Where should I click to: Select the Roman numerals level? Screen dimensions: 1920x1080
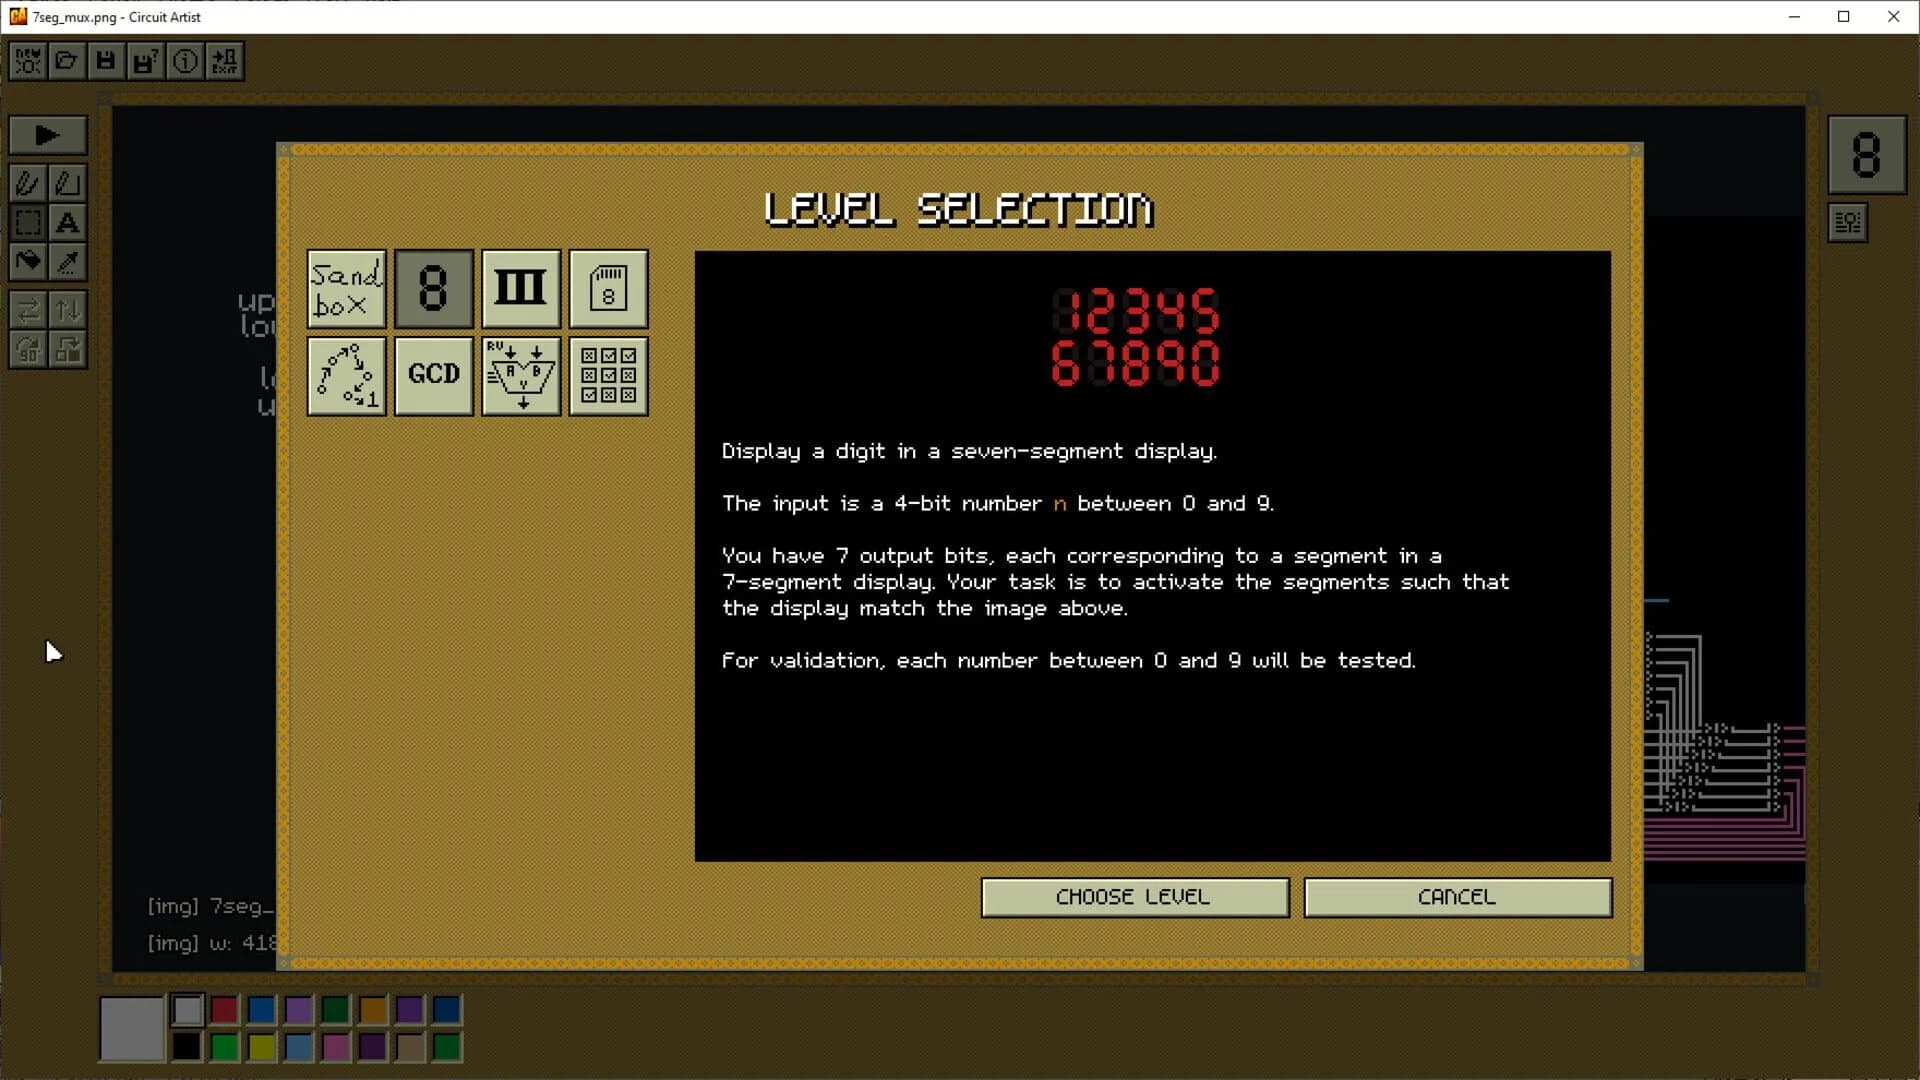pyautogui.click(x=521, y=289)
